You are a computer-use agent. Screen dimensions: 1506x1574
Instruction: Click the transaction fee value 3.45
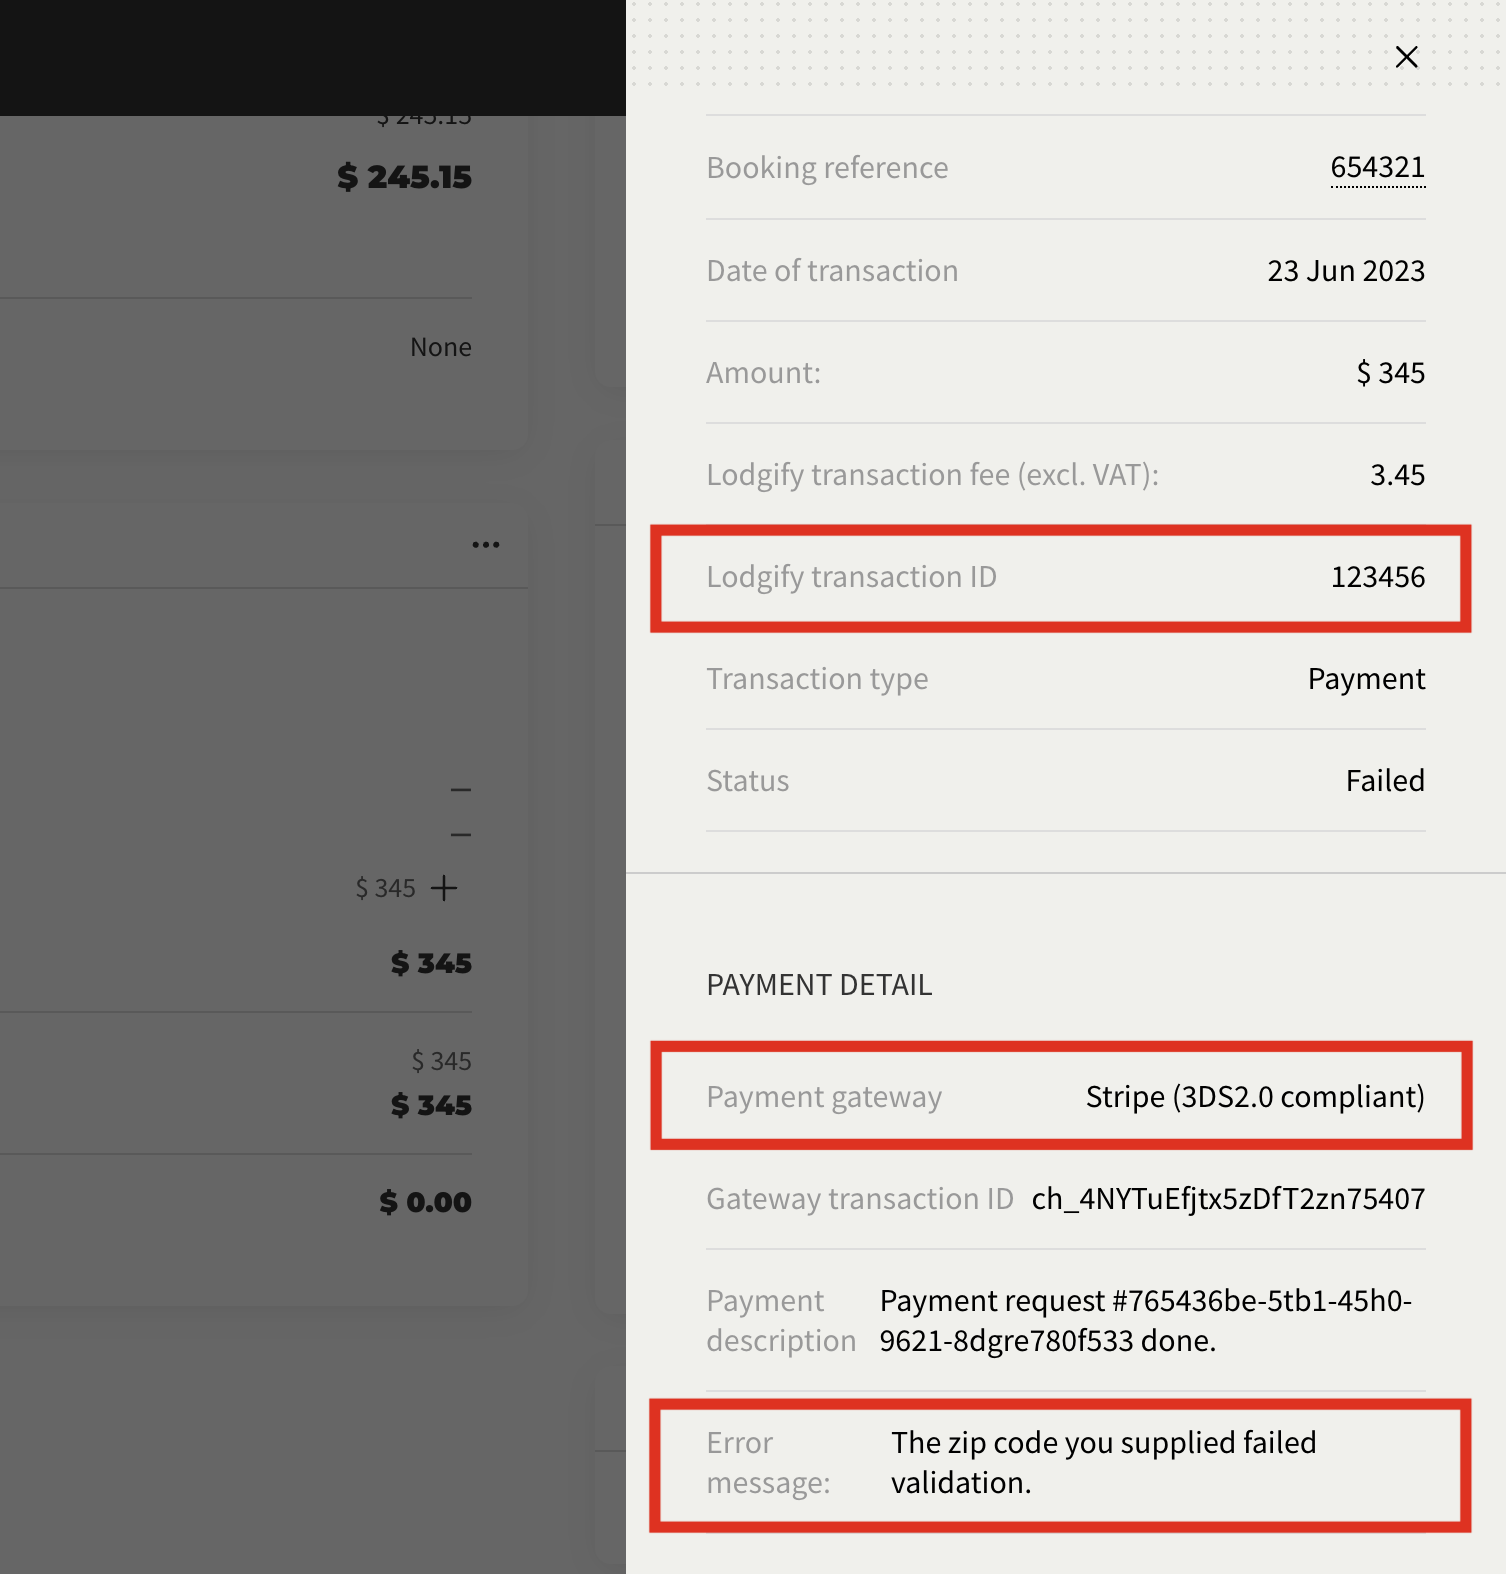point(1397,475)
